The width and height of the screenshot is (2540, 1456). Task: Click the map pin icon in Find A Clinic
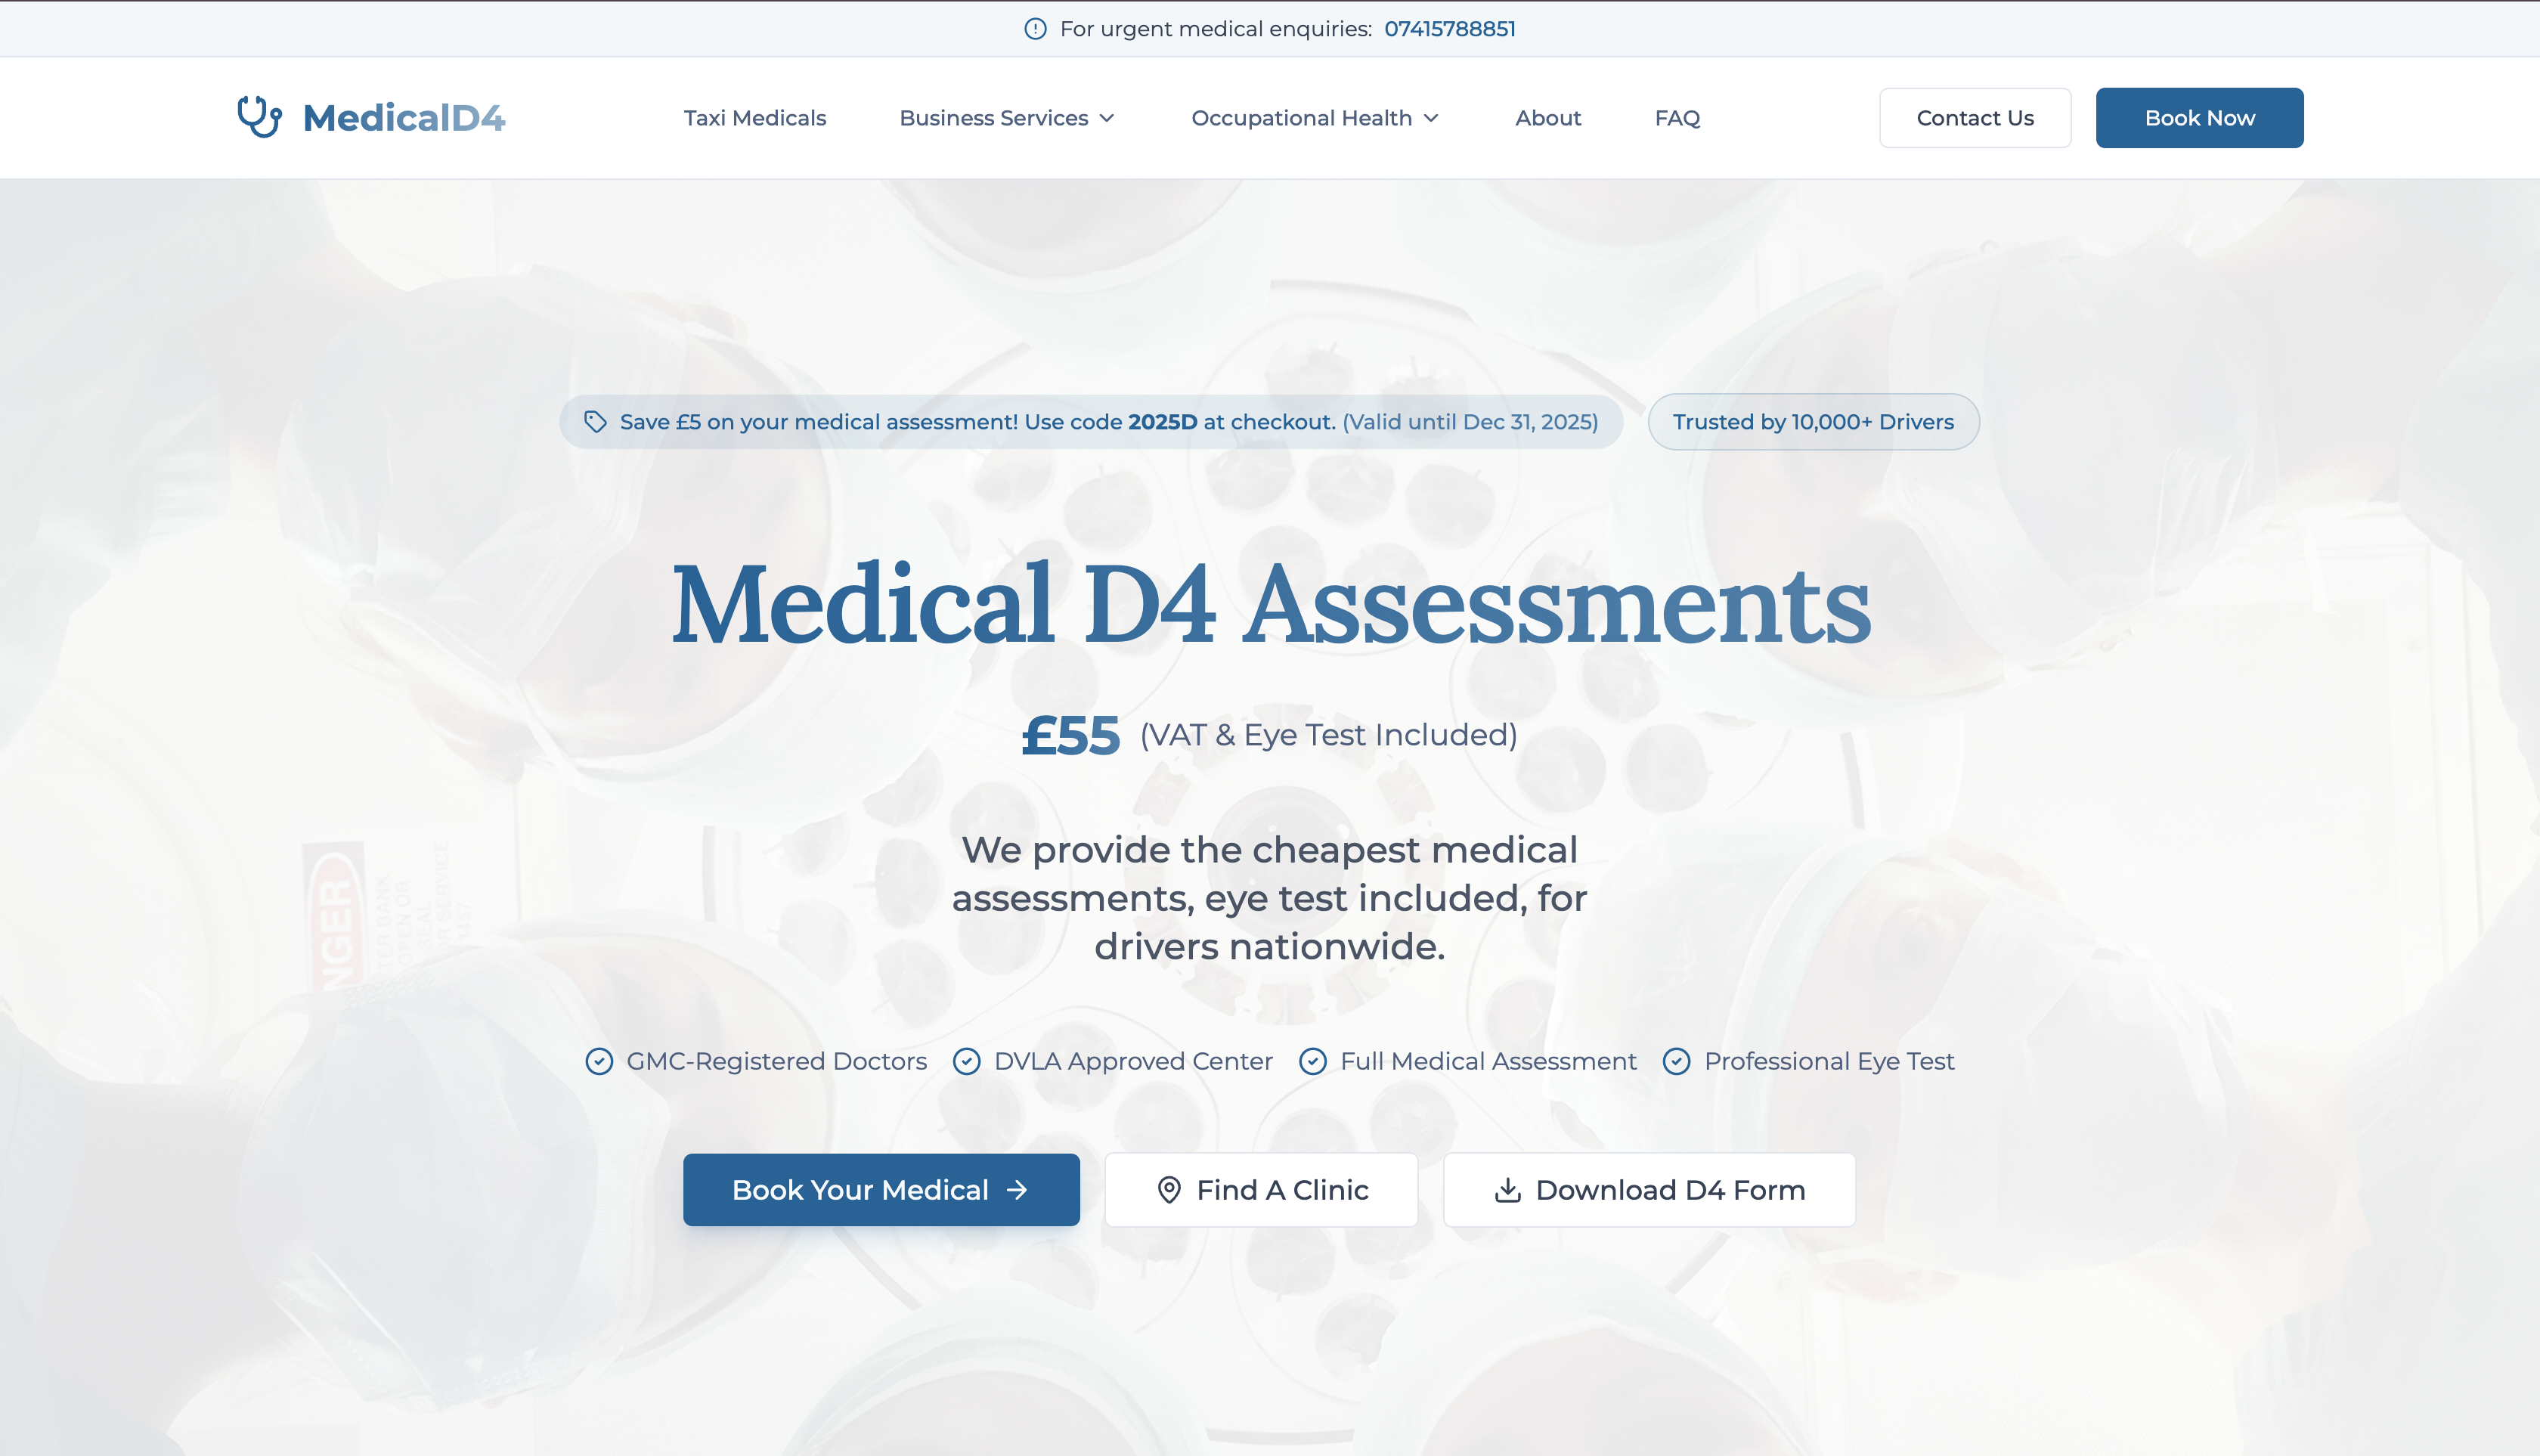click(1168, 1190)
